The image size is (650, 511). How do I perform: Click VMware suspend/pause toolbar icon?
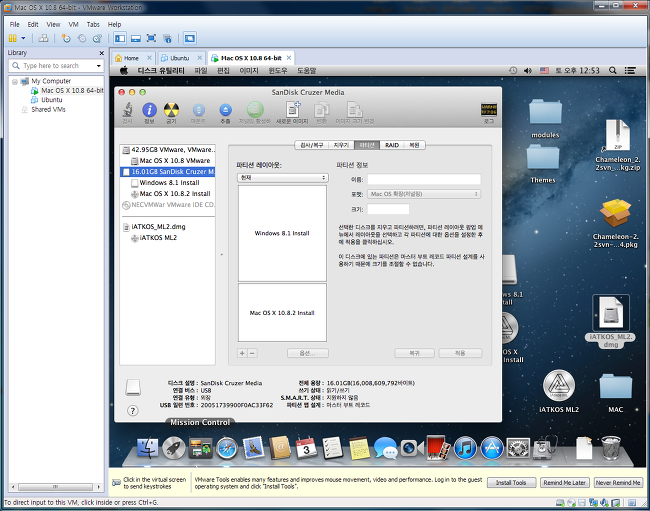(x=13, y=39)
